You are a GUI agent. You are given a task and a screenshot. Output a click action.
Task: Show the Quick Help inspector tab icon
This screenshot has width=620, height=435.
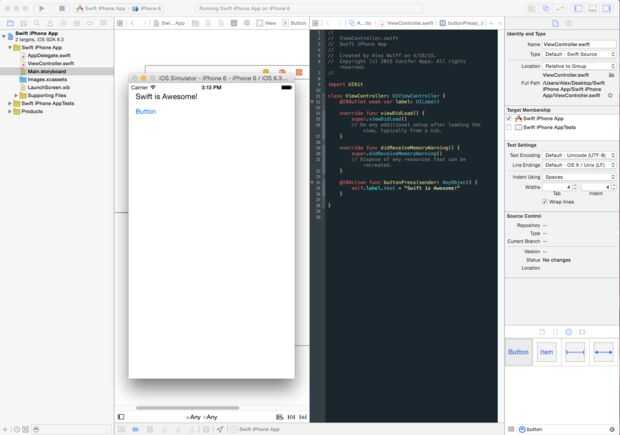pyautogui.click(x=569, y=23)
